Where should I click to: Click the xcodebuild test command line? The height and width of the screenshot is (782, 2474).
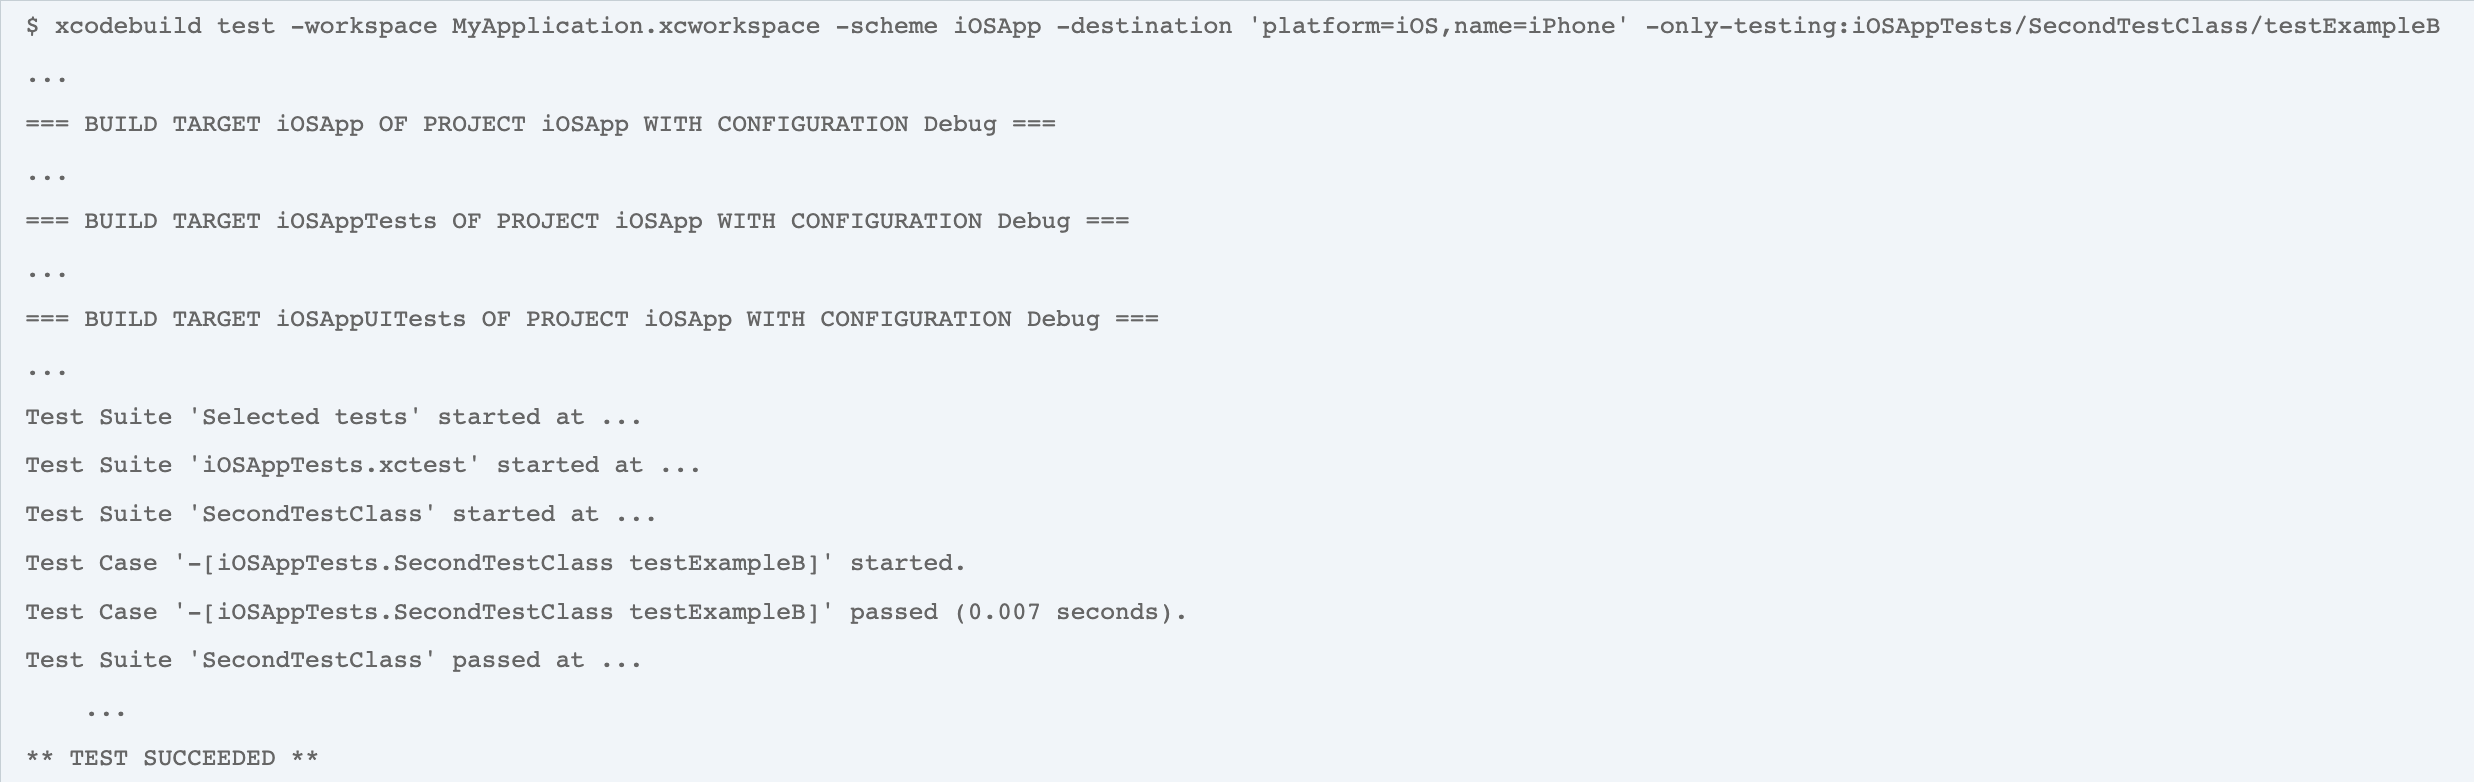point(1233,26)
